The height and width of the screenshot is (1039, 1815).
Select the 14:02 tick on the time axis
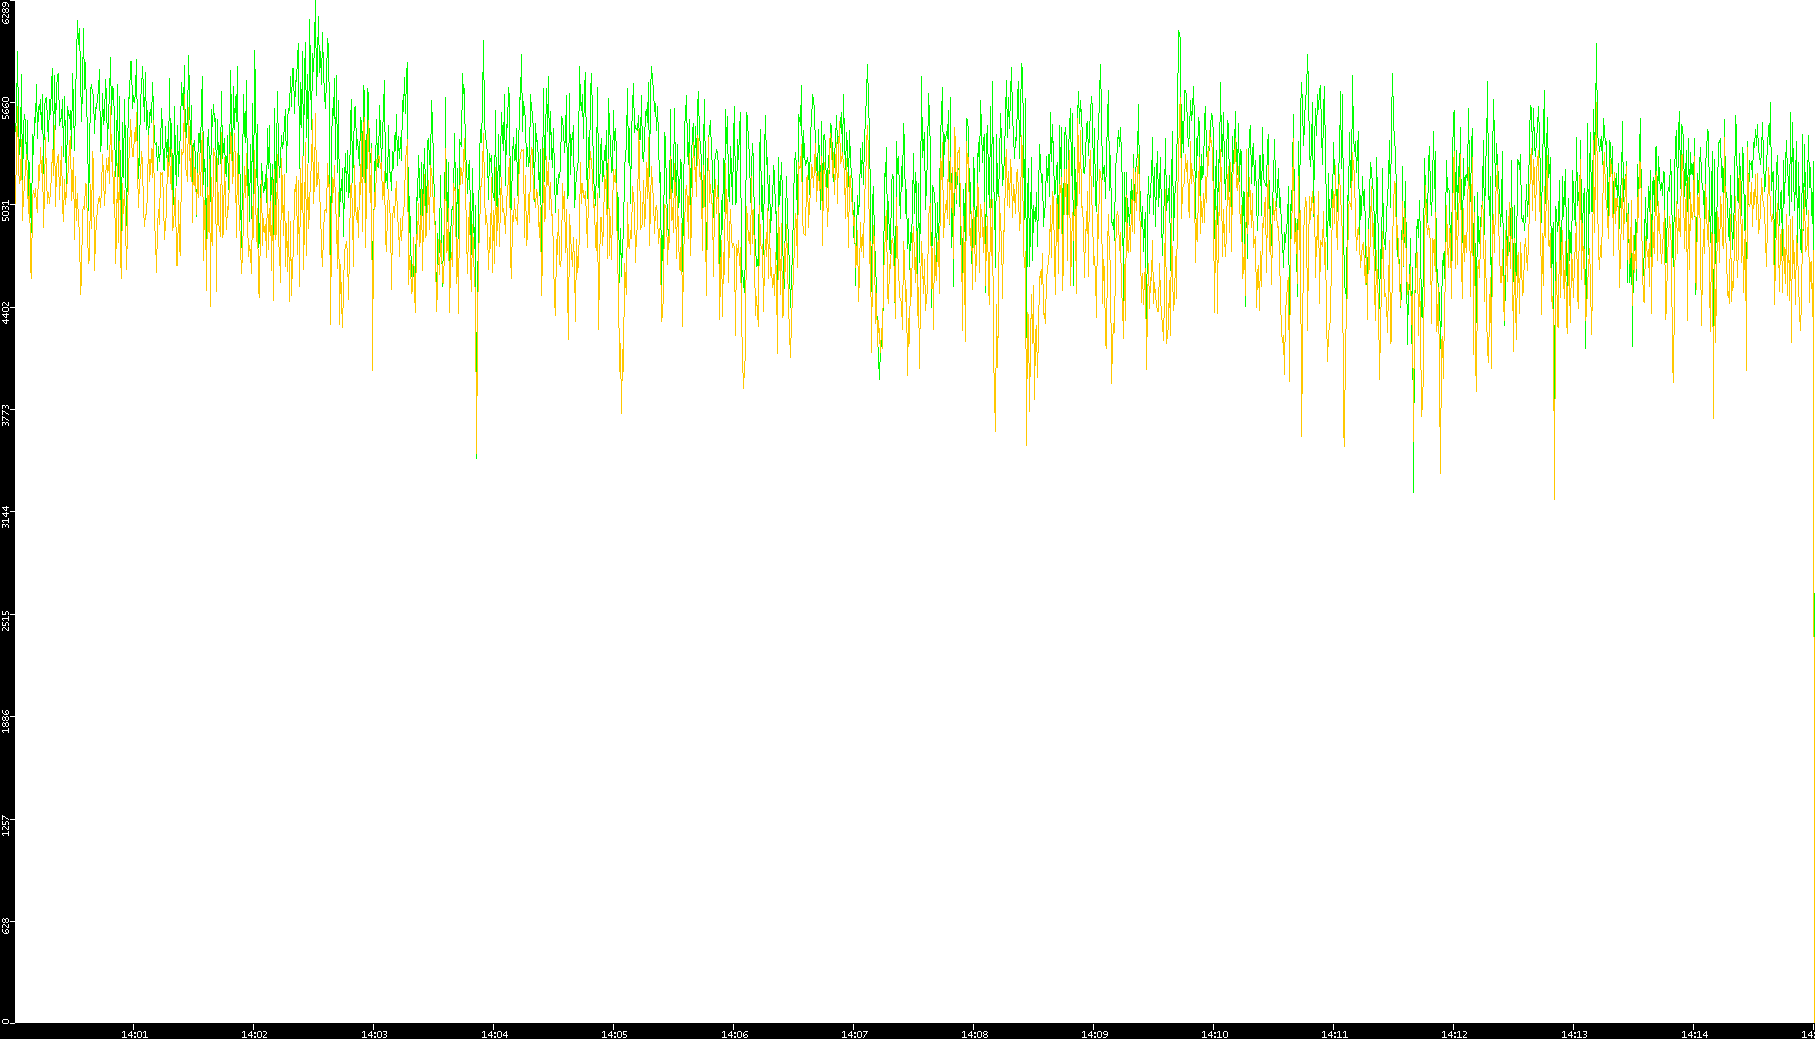coord(254,1033)
